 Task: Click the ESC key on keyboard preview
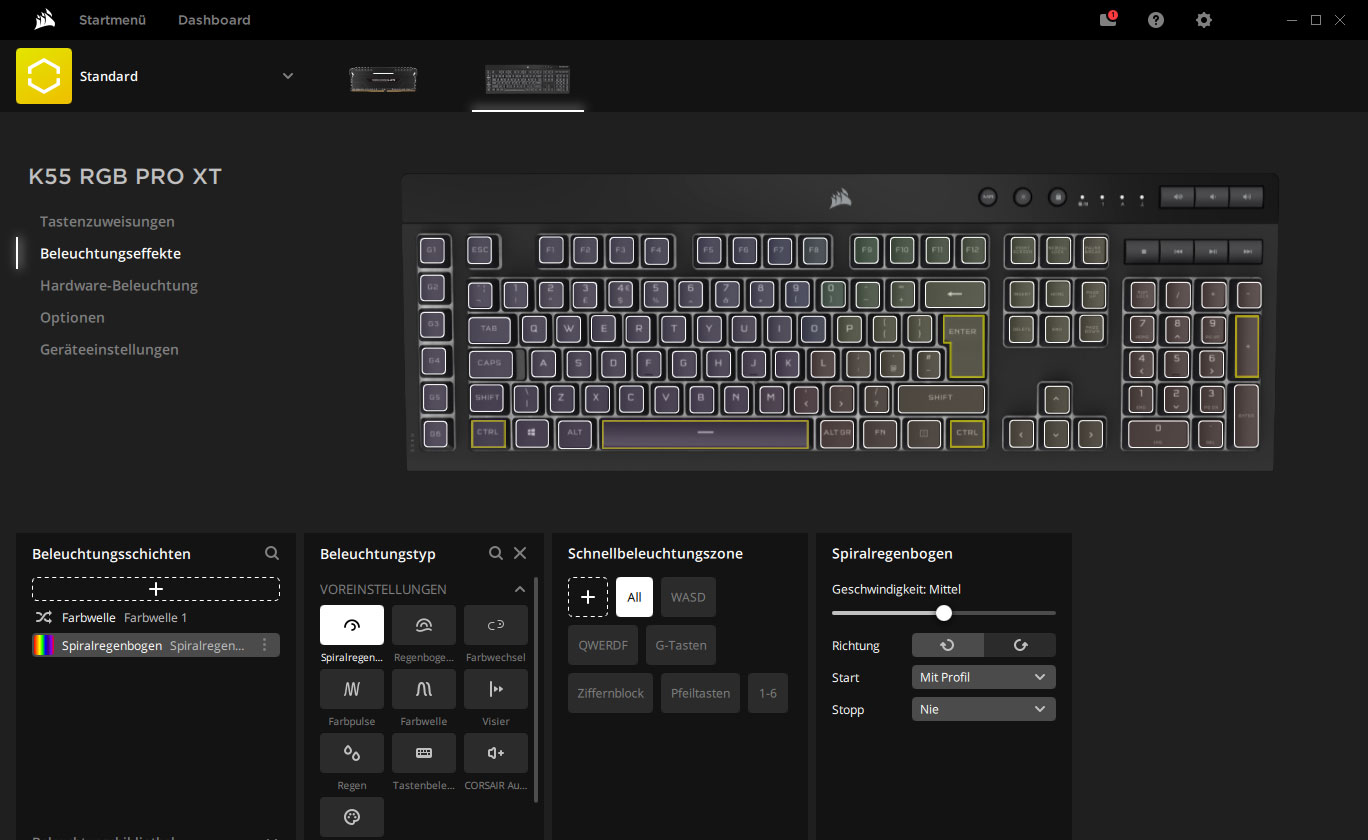[x=480, y=250]
